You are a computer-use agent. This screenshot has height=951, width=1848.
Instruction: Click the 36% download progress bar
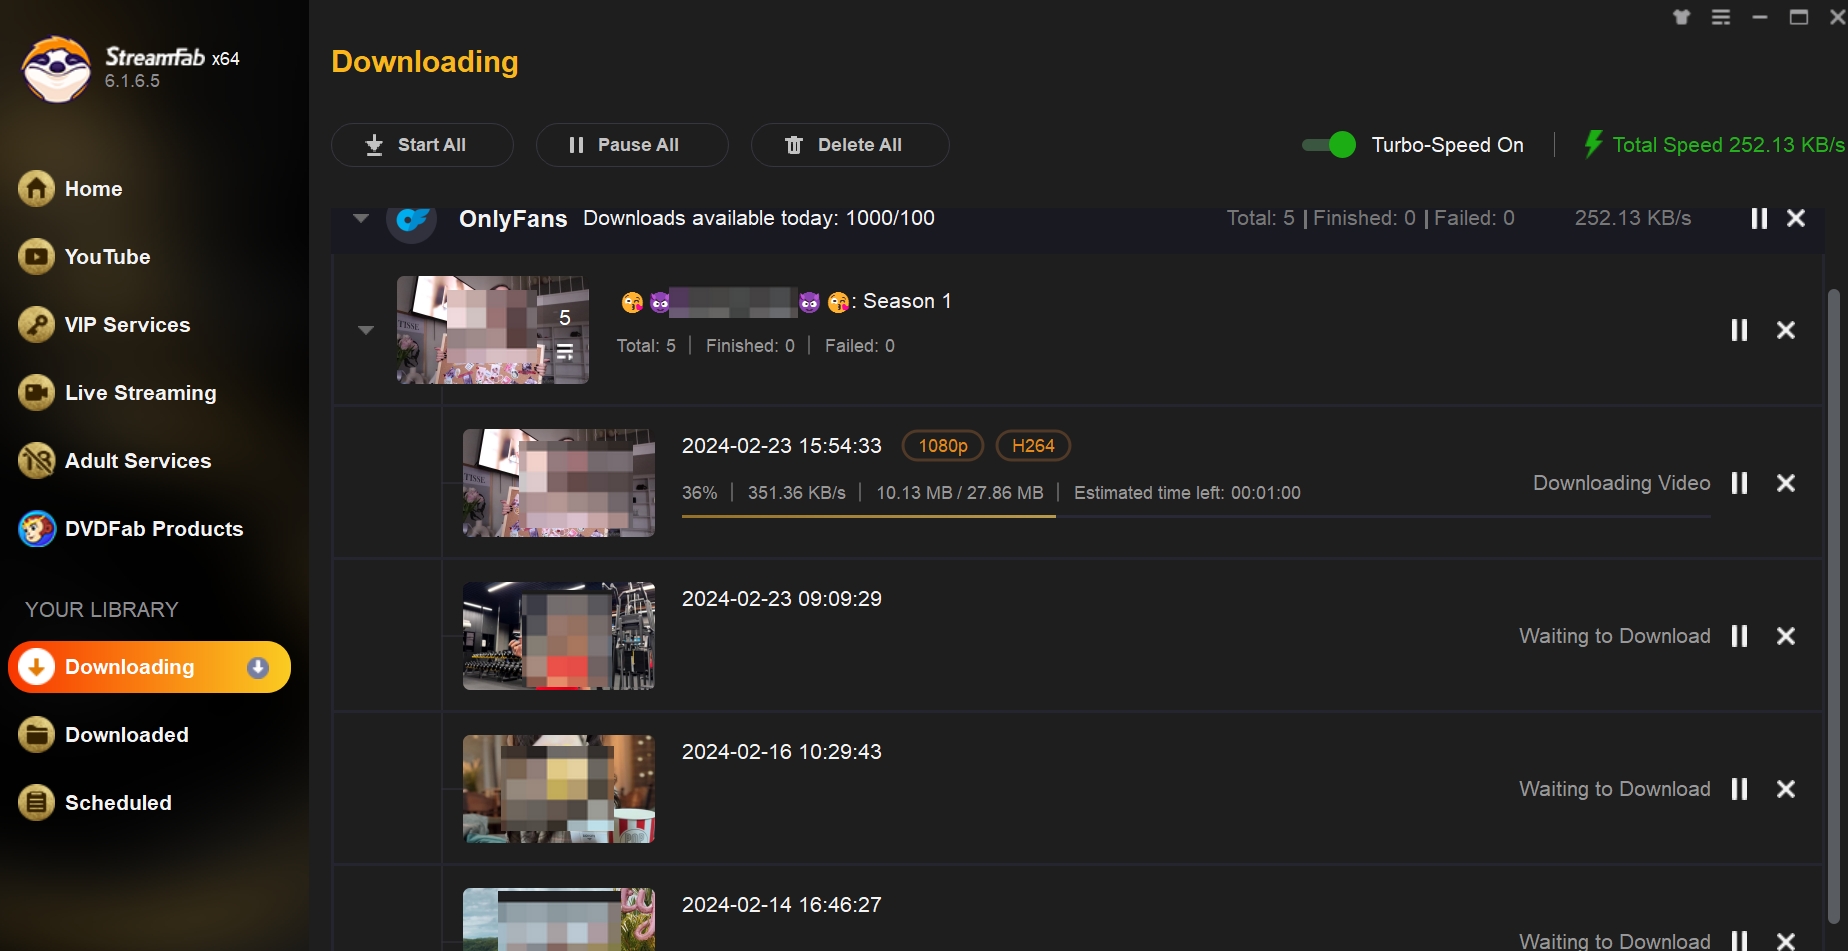pos(868,516)
